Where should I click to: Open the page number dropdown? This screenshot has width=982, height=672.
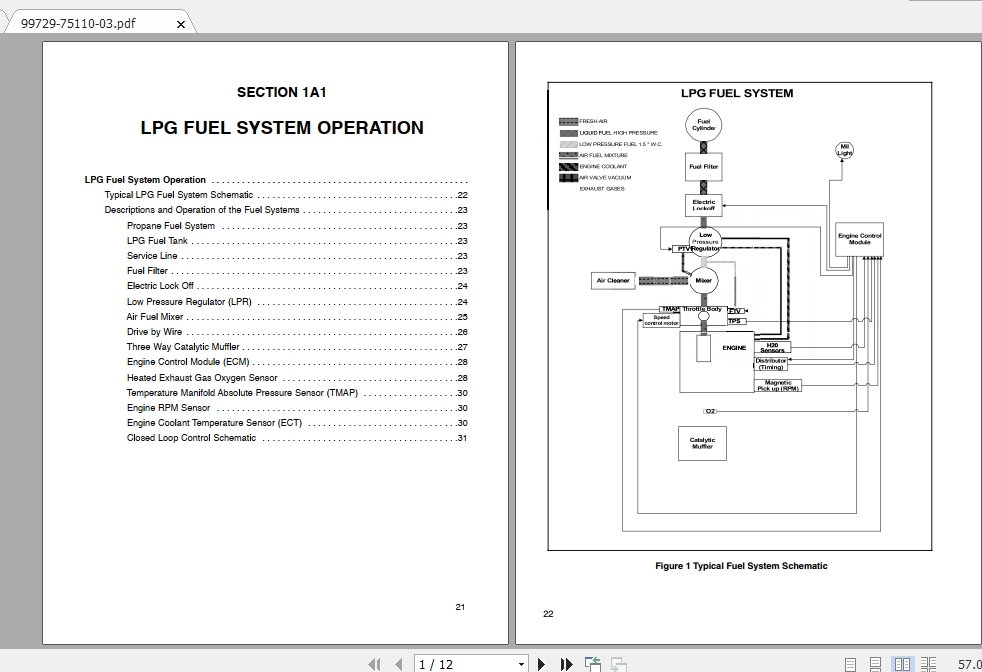(522, 663)
